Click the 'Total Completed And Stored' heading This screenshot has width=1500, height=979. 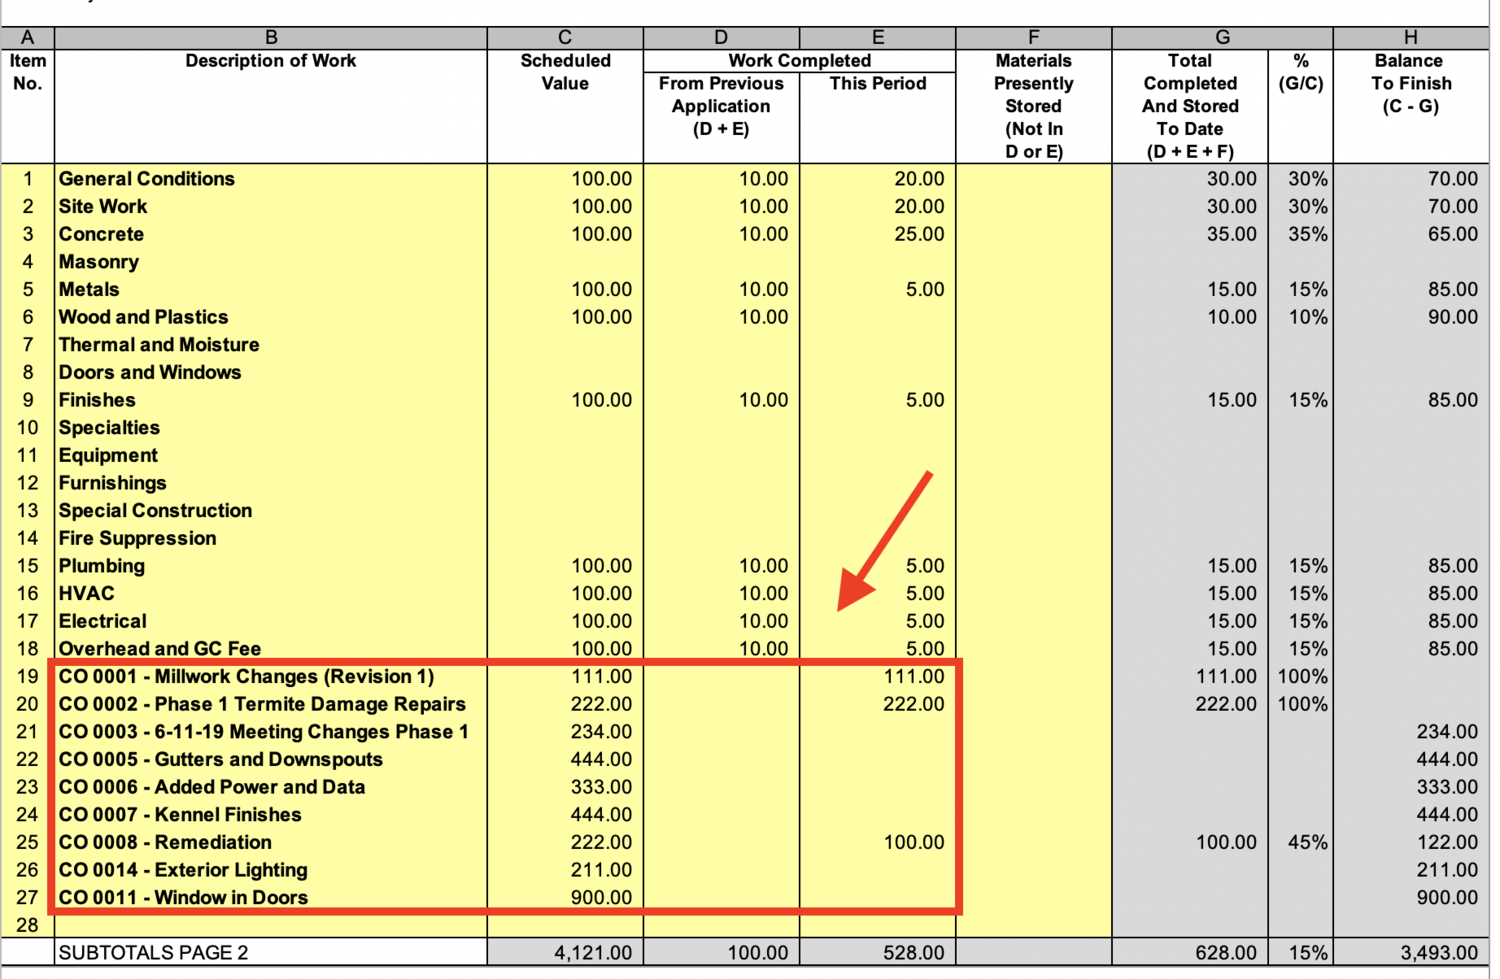[x=1190, y=106]
